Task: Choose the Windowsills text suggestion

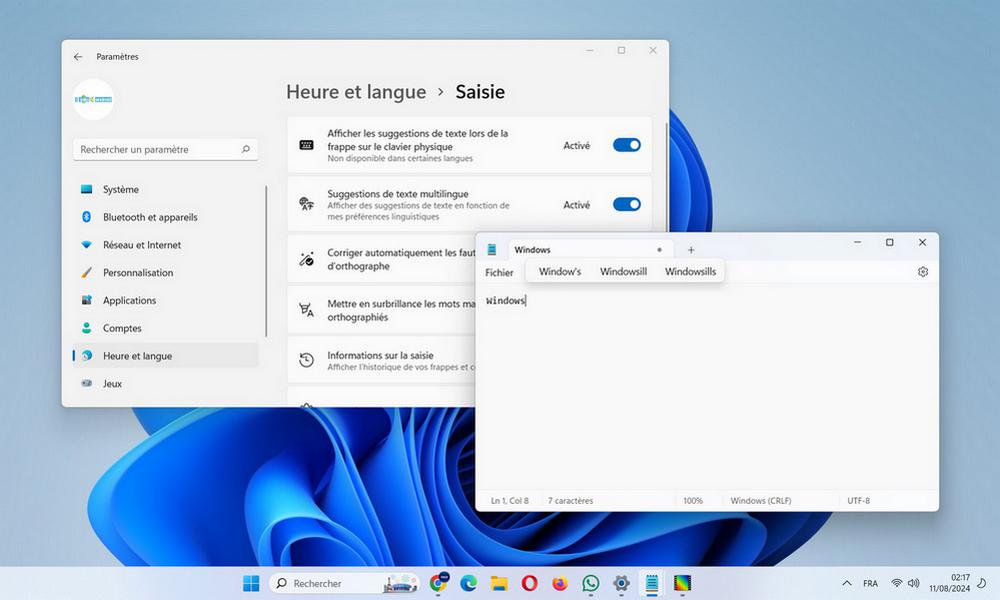Action: tap(690, 272)
